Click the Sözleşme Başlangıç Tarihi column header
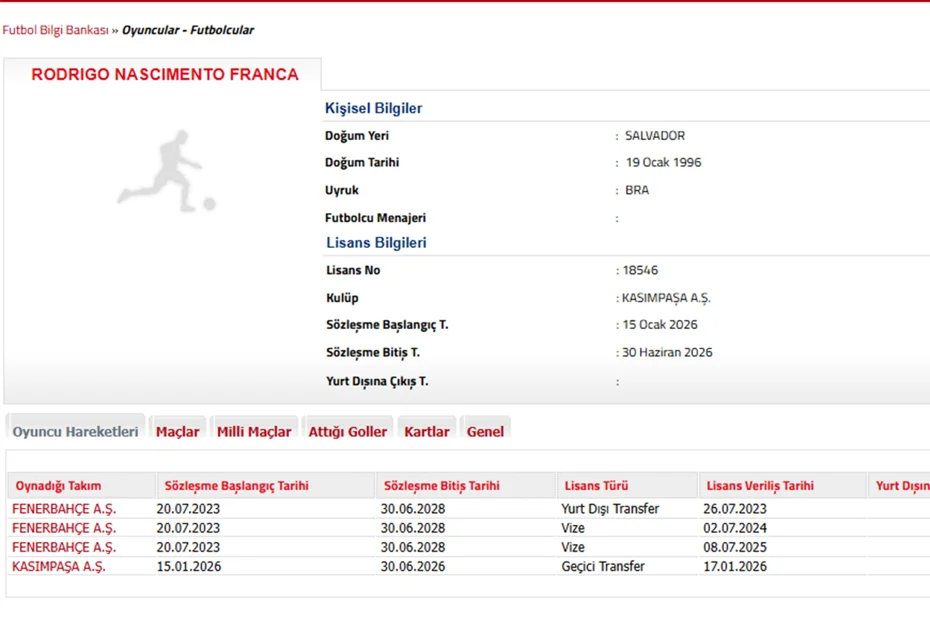 point(236,486)
